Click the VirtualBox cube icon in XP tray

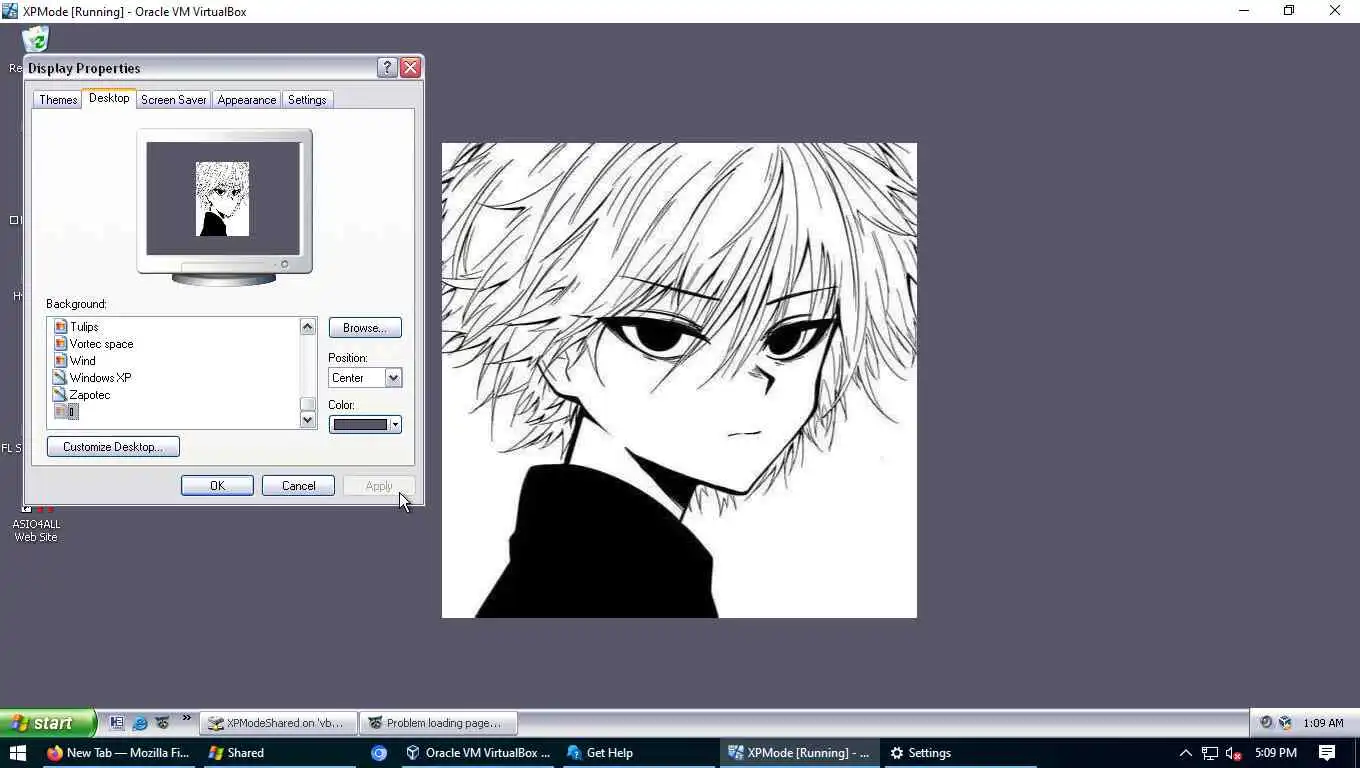[1285, 723]
